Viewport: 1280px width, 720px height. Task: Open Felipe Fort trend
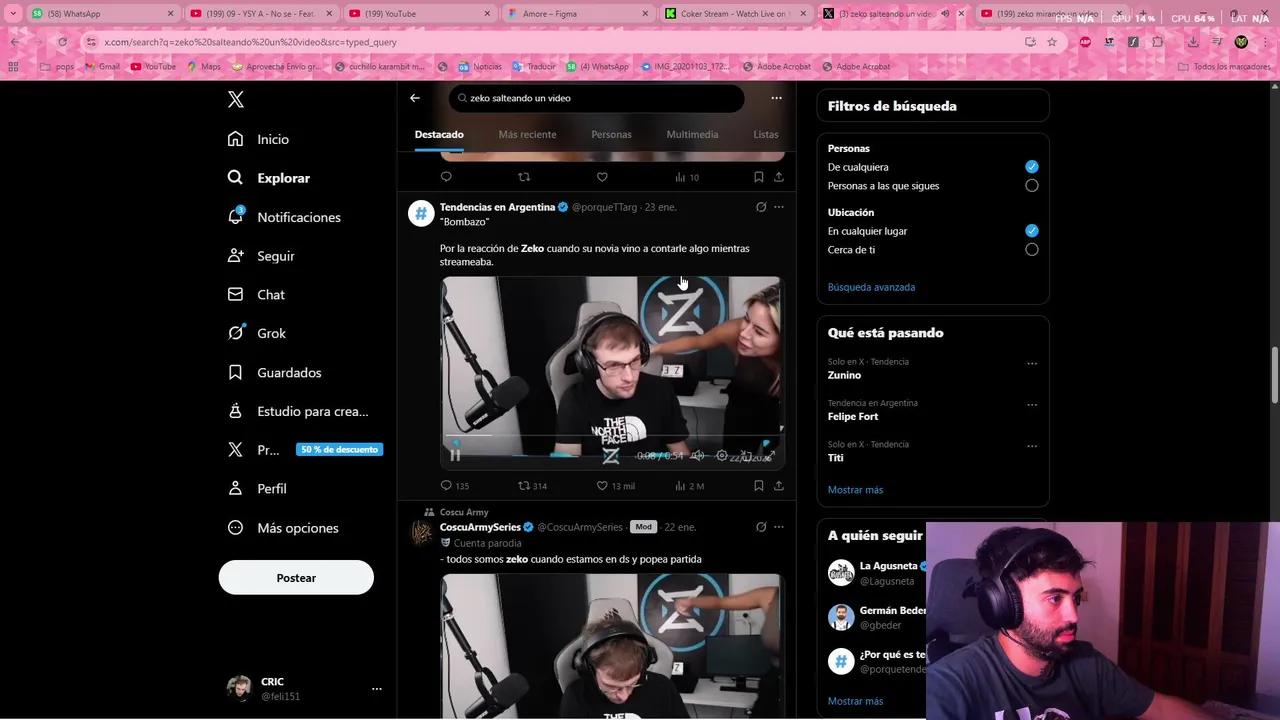(853, 416)
